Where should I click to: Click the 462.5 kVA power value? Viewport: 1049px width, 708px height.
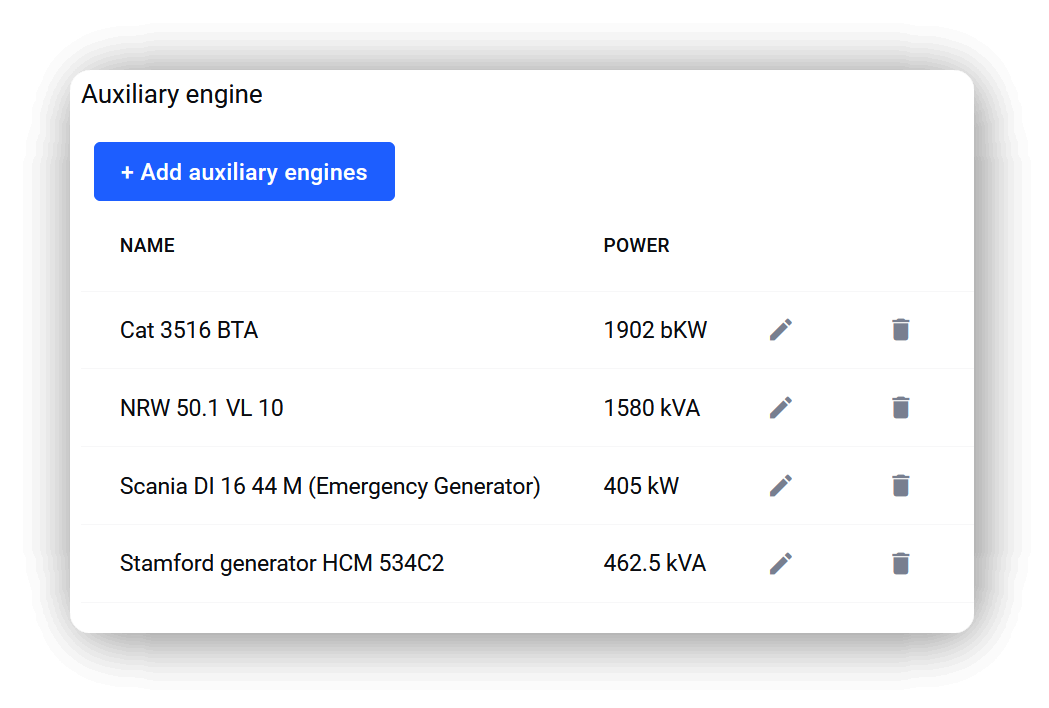point(654,563)
